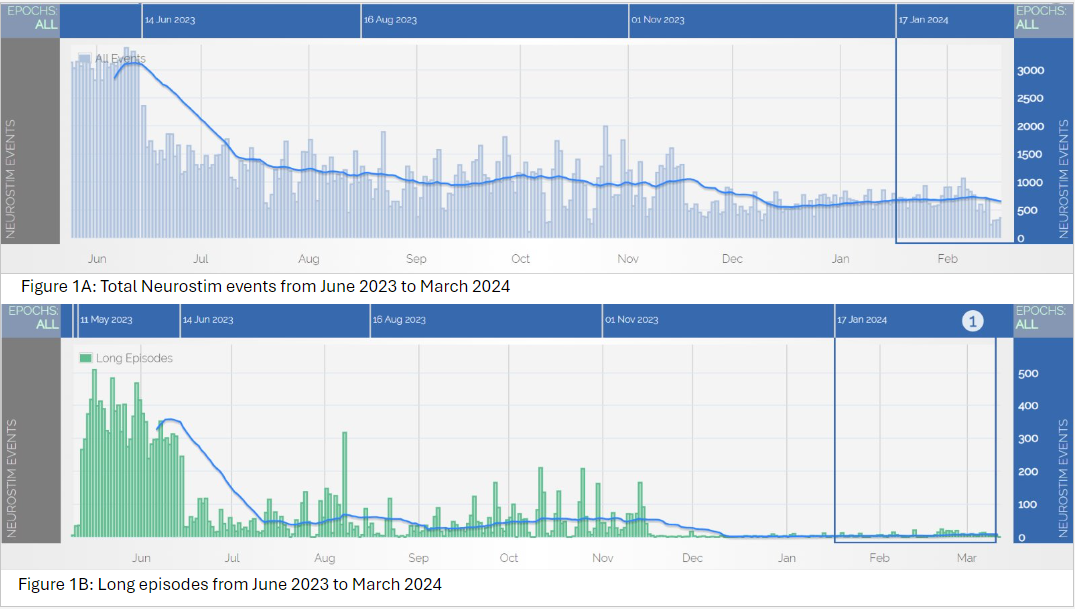
Task: Open 17 Jan 2024 epoch in top chart
Action: tap(923, 20)
